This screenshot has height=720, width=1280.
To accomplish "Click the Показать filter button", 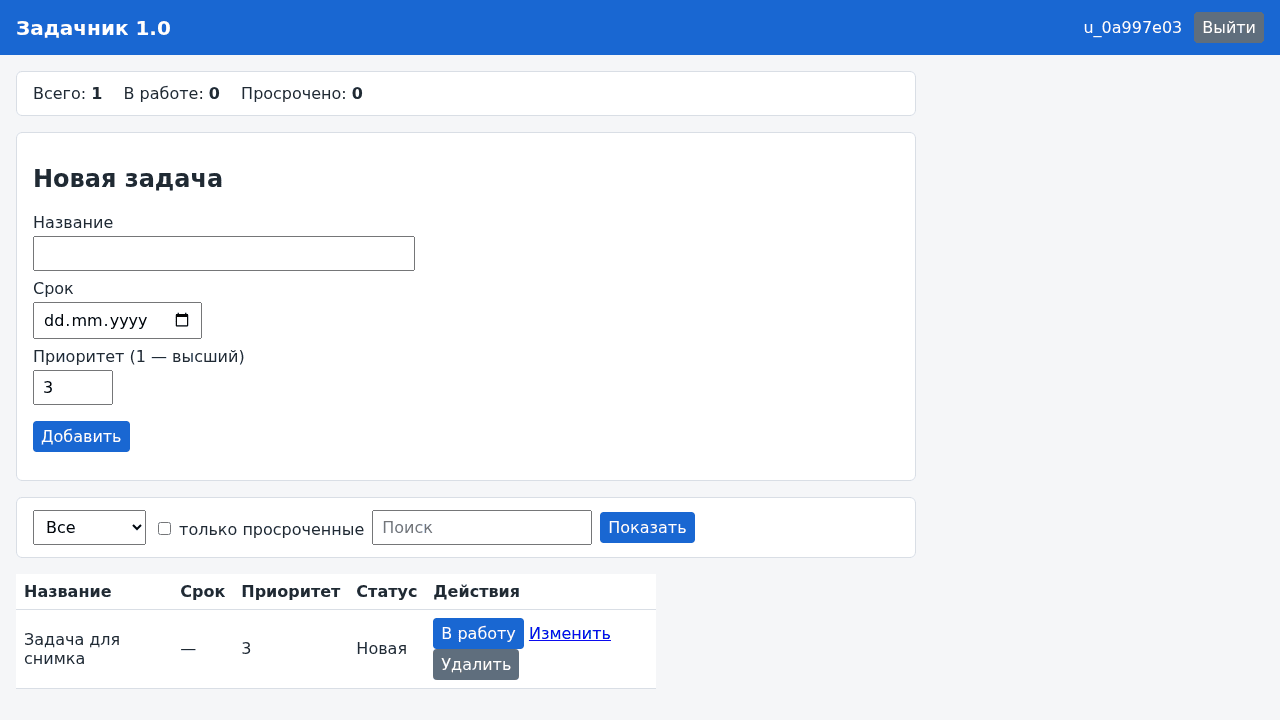I will tap(647, 527).
